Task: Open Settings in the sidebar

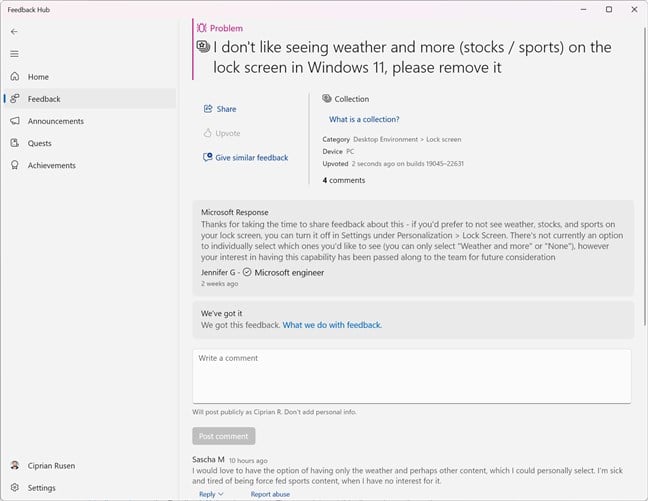Action: click(90, 487)
